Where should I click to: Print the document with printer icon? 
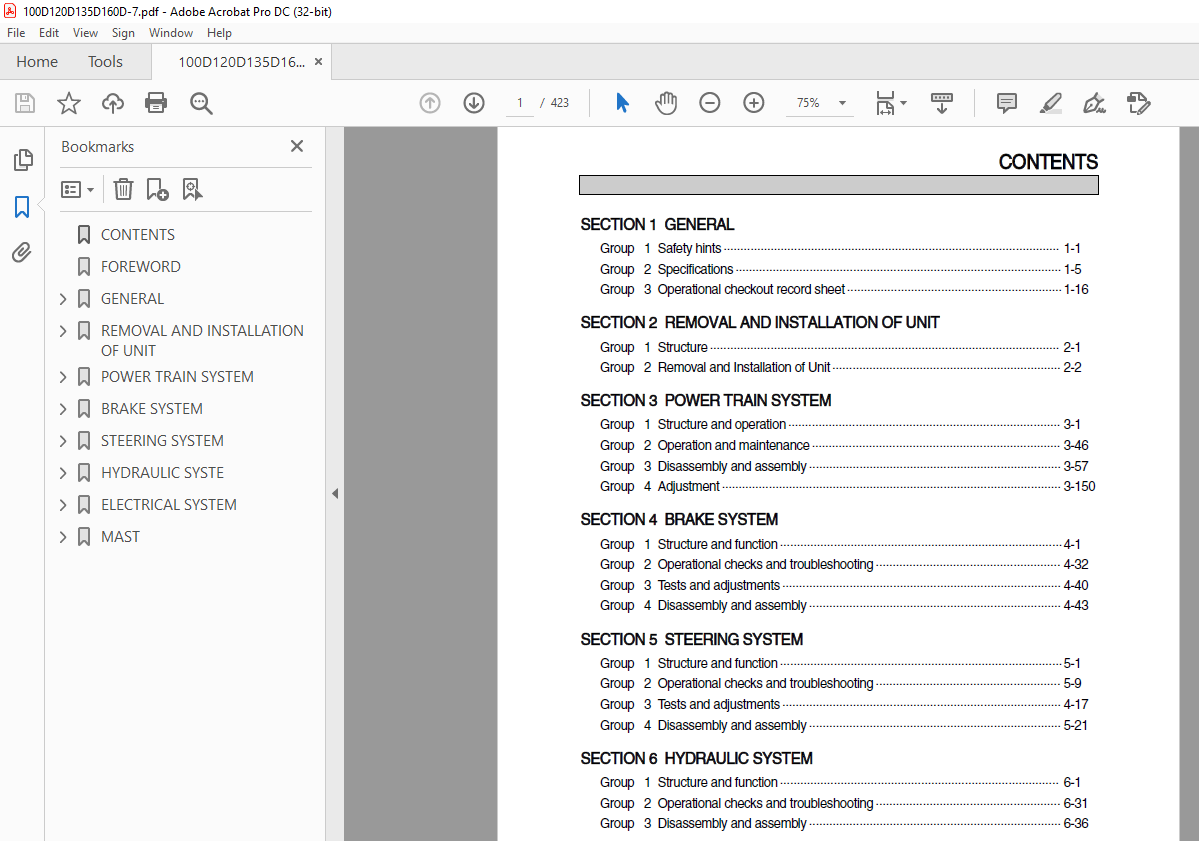(156, 102)
